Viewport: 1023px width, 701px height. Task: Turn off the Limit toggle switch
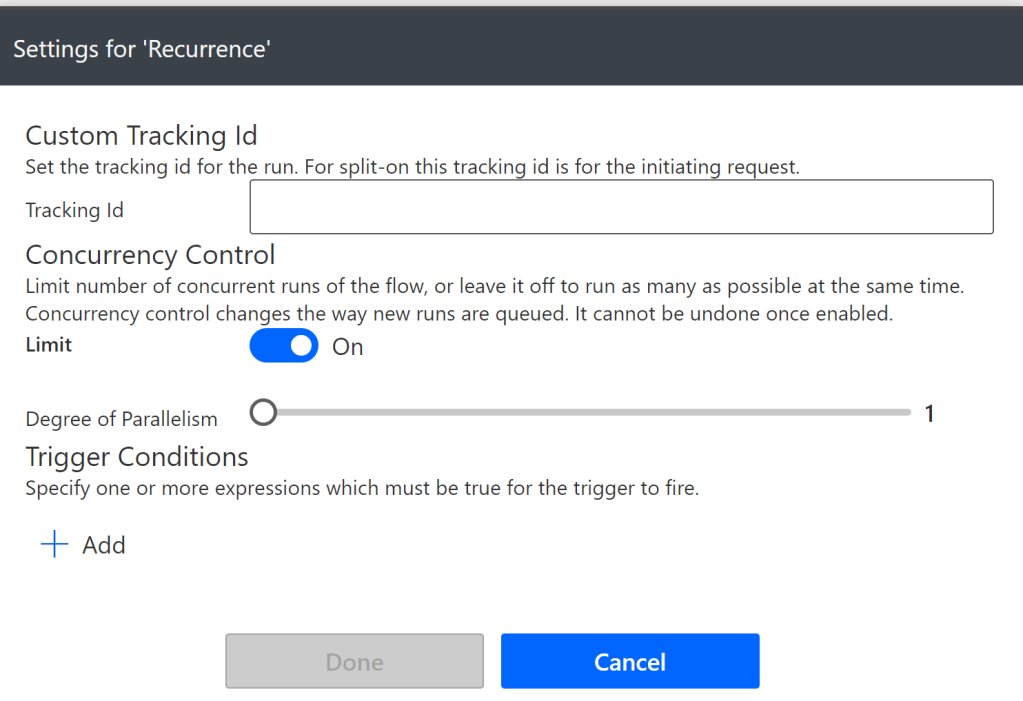[283, 347]
